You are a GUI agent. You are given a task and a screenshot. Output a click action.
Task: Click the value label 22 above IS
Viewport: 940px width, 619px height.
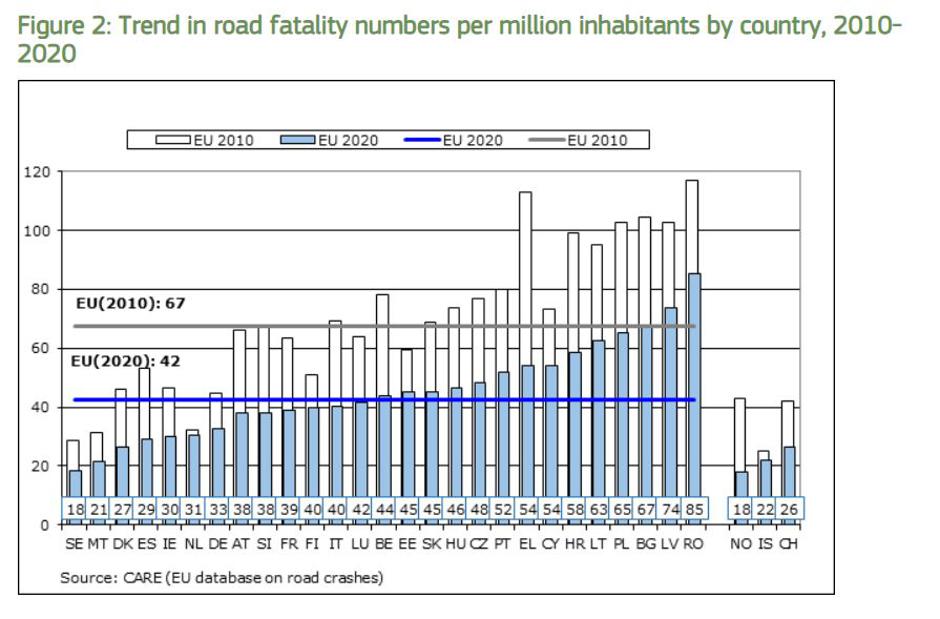tap(764, 510)
